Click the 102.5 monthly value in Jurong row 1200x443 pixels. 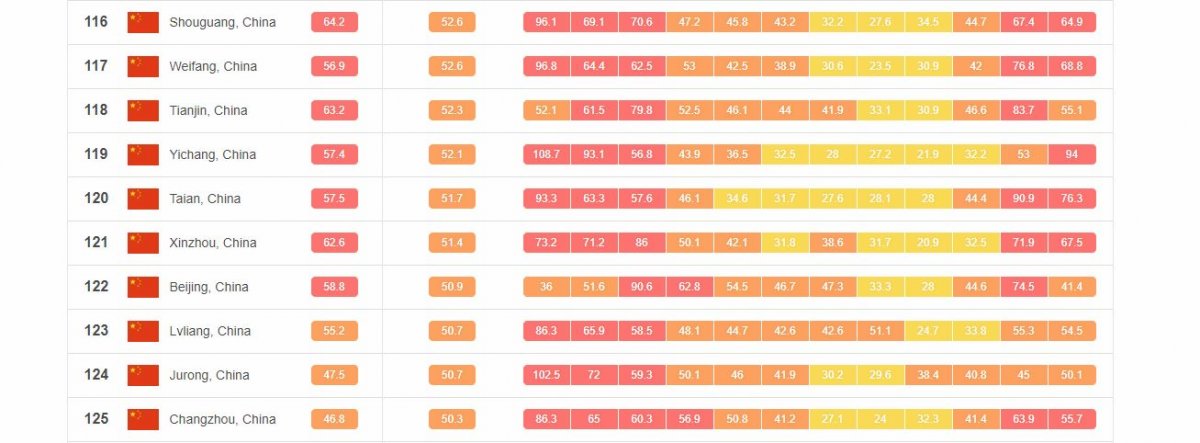tap(546, 375)
